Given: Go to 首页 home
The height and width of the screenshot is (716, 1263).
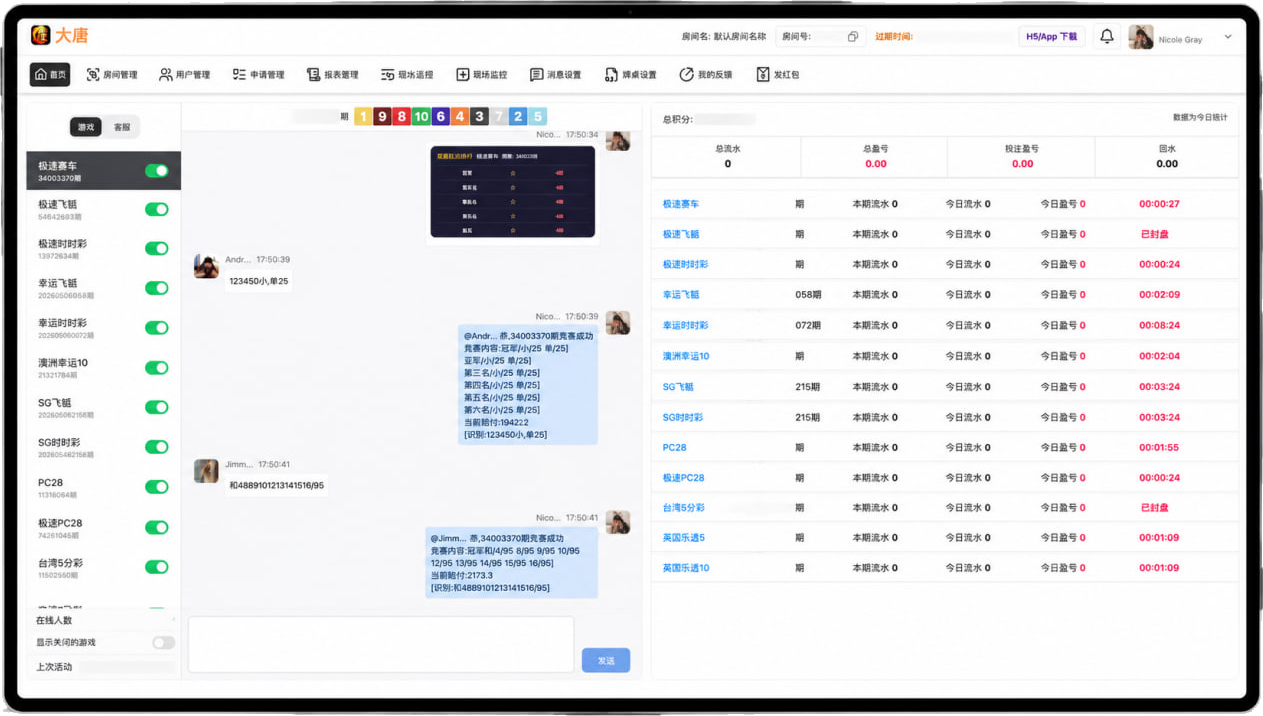Looking at the screenshot, I should coord(50,74).
